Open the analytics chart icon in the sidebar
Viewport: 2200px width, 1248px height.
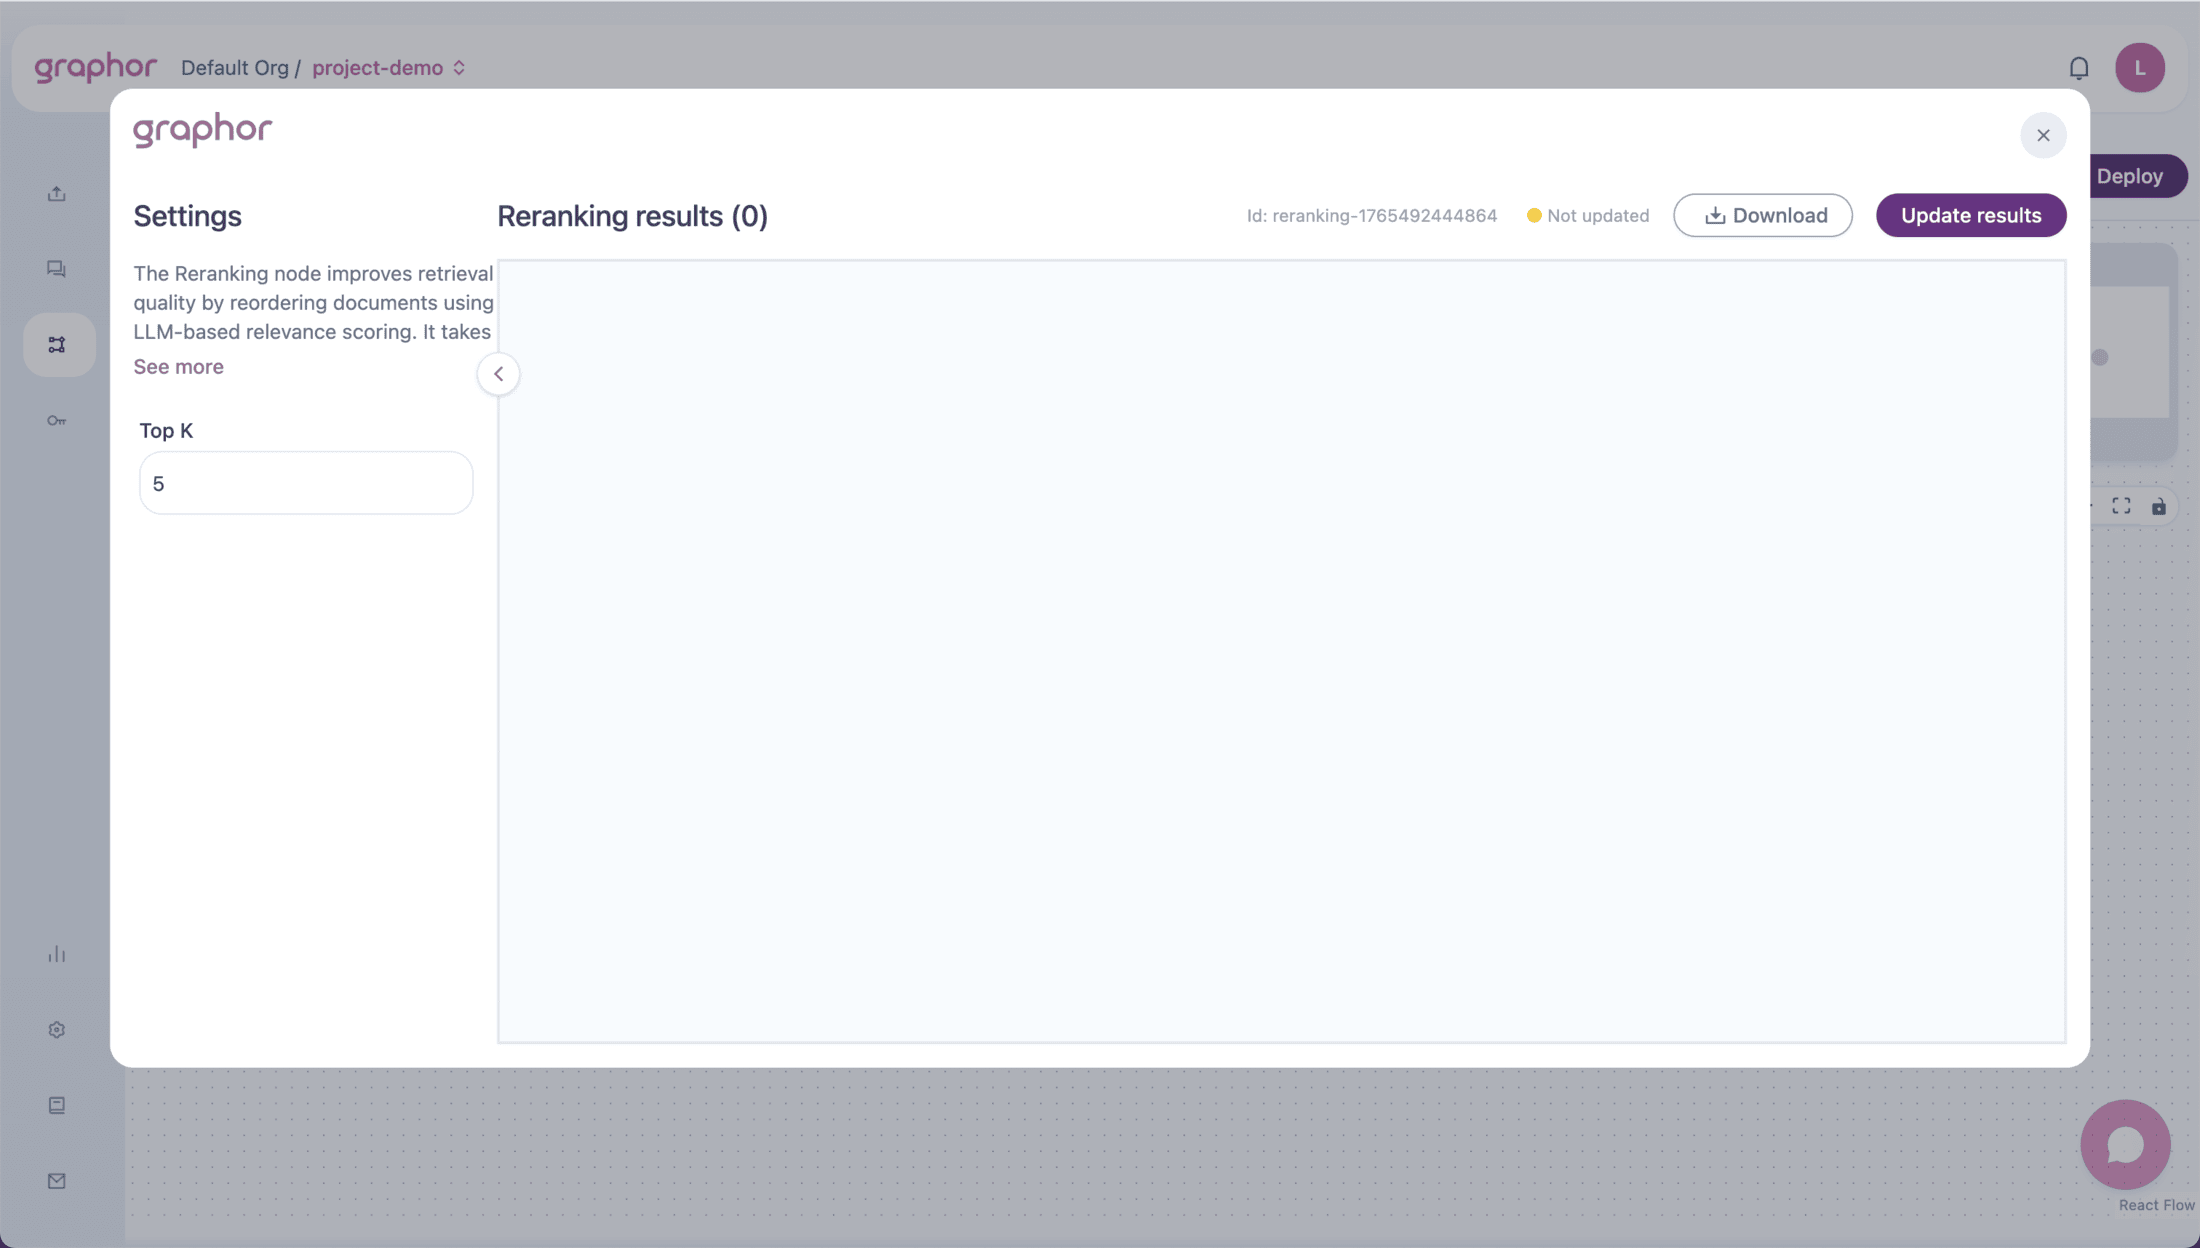57,953
